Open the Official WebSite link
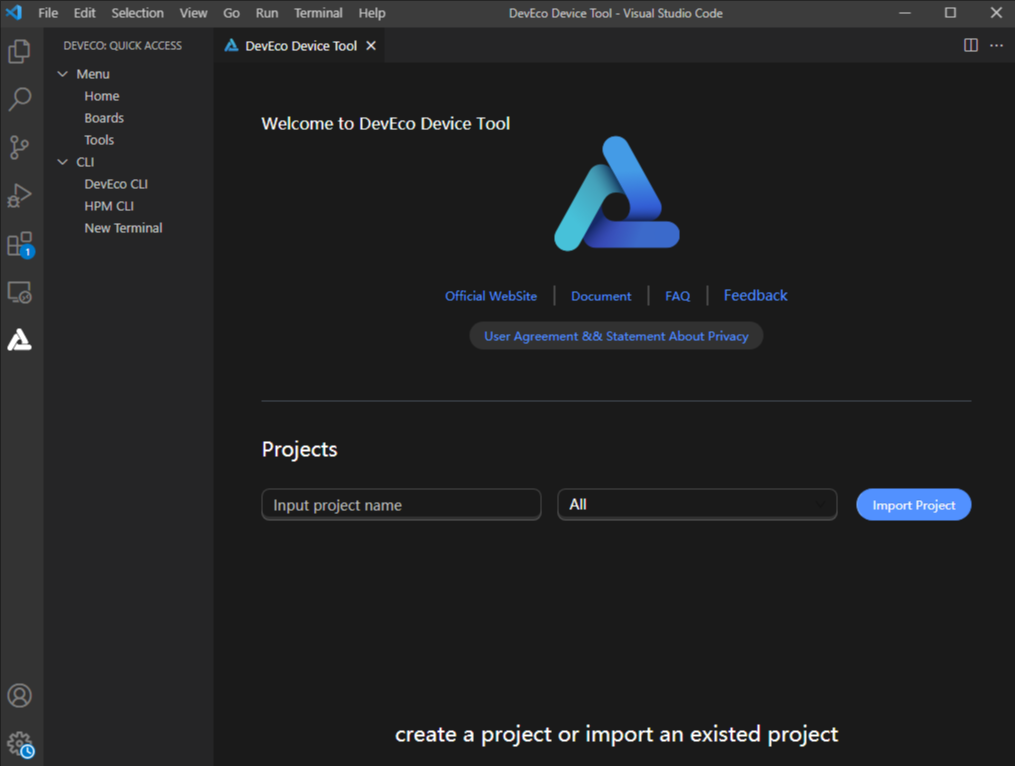1015x766 pixels. pos(491,295)
